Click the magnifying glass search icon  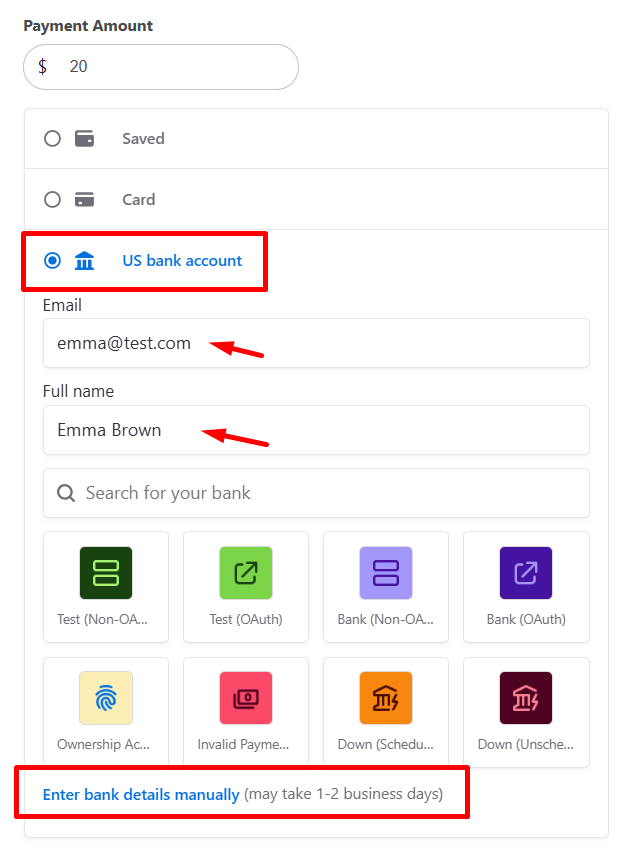click(66, 493)
